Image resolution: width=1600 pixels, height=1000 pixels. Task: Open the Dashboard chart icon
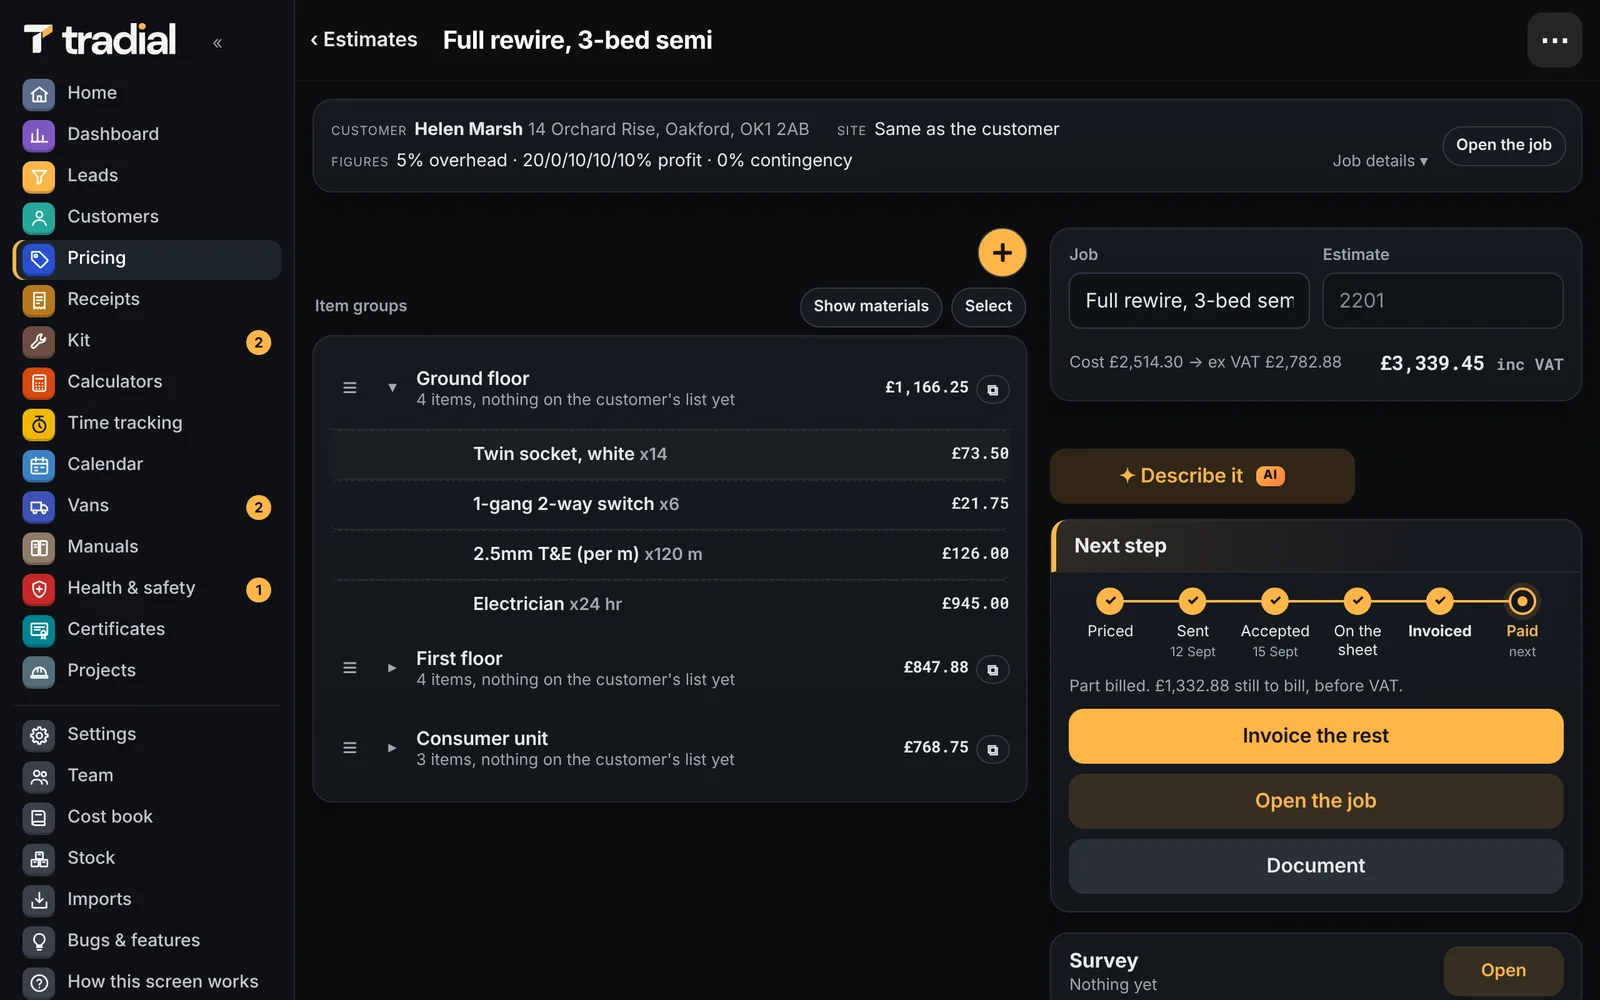[39, 135]
